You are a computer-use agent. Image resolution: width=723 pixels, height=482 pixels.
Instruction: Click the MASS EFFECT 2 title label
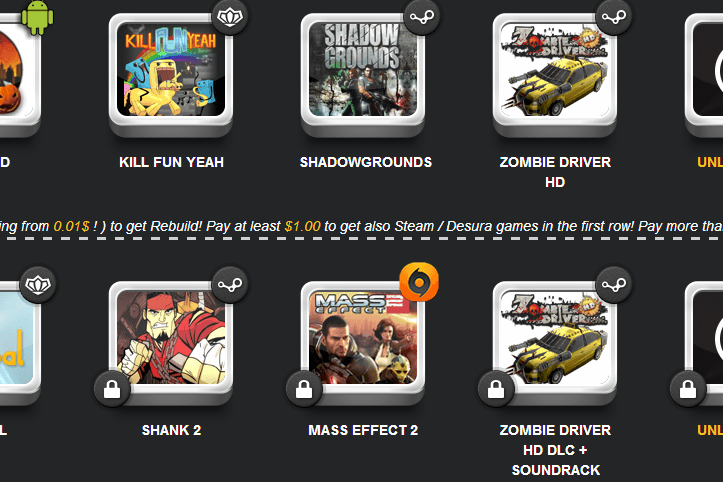point(363,430)
